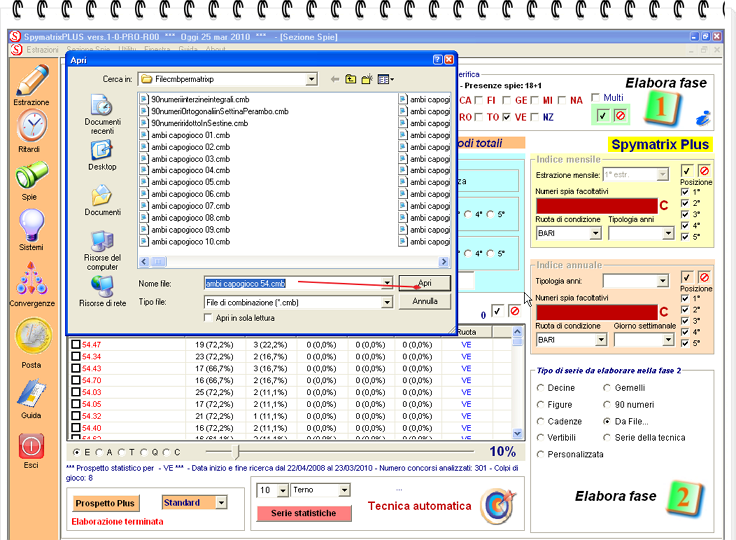Click the 10% percentage slider handle

237,452
